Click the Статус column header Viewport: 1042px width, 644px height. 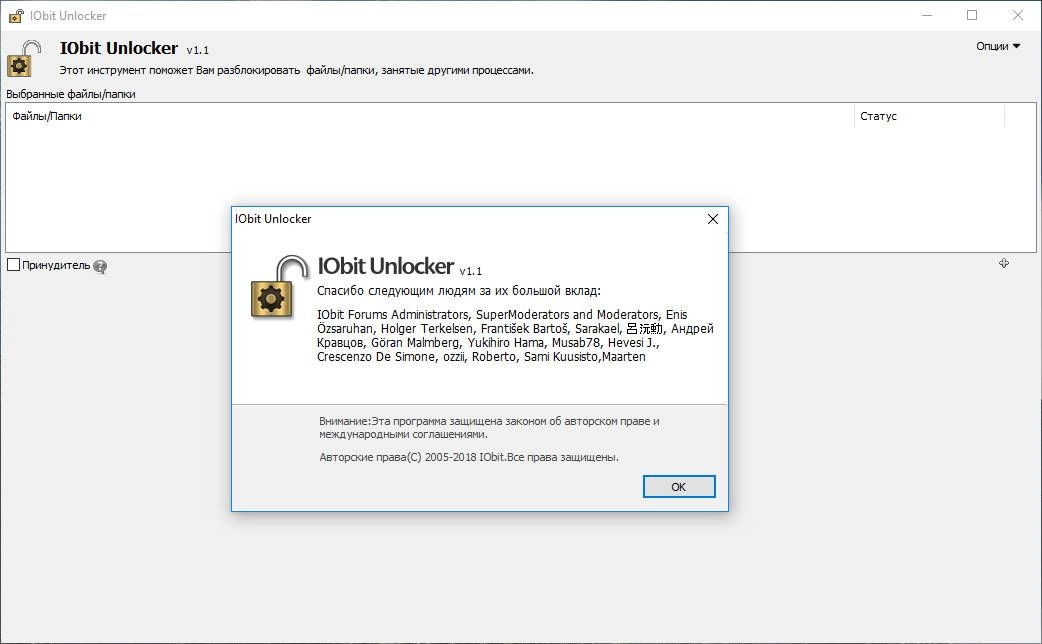point(929,116)
